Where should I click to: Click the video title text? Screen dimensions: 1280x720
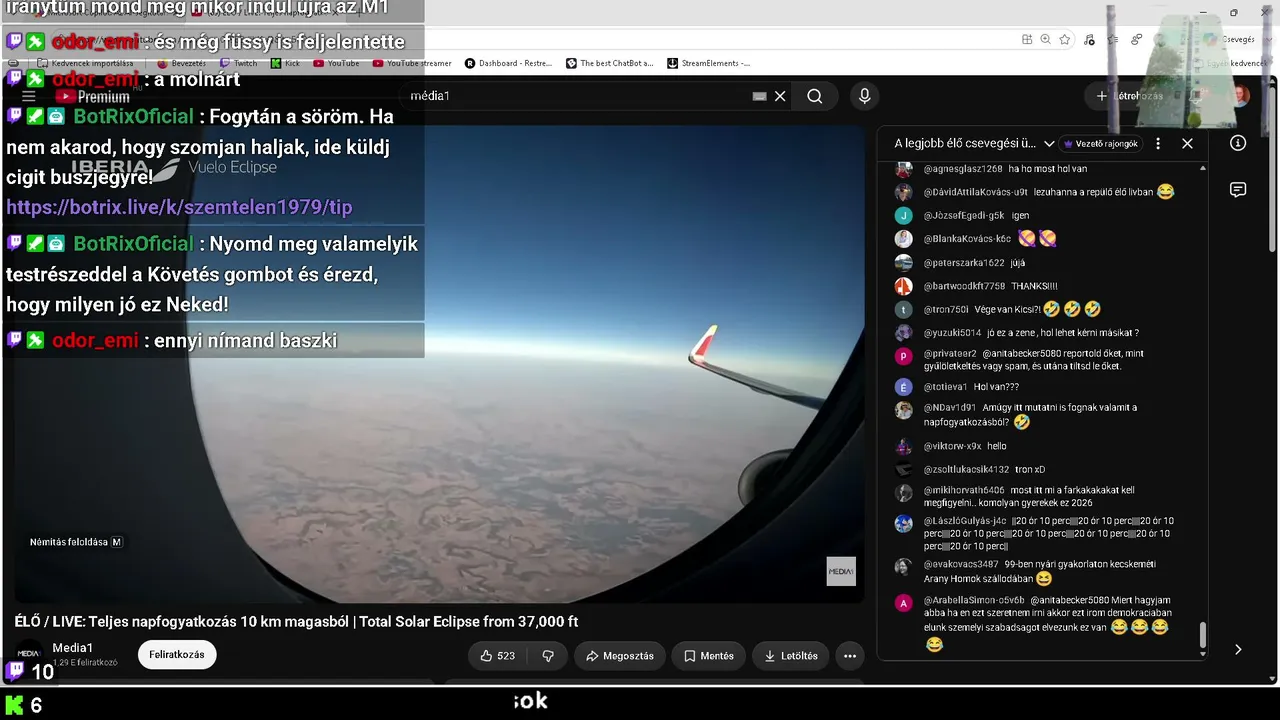[296, 621]
